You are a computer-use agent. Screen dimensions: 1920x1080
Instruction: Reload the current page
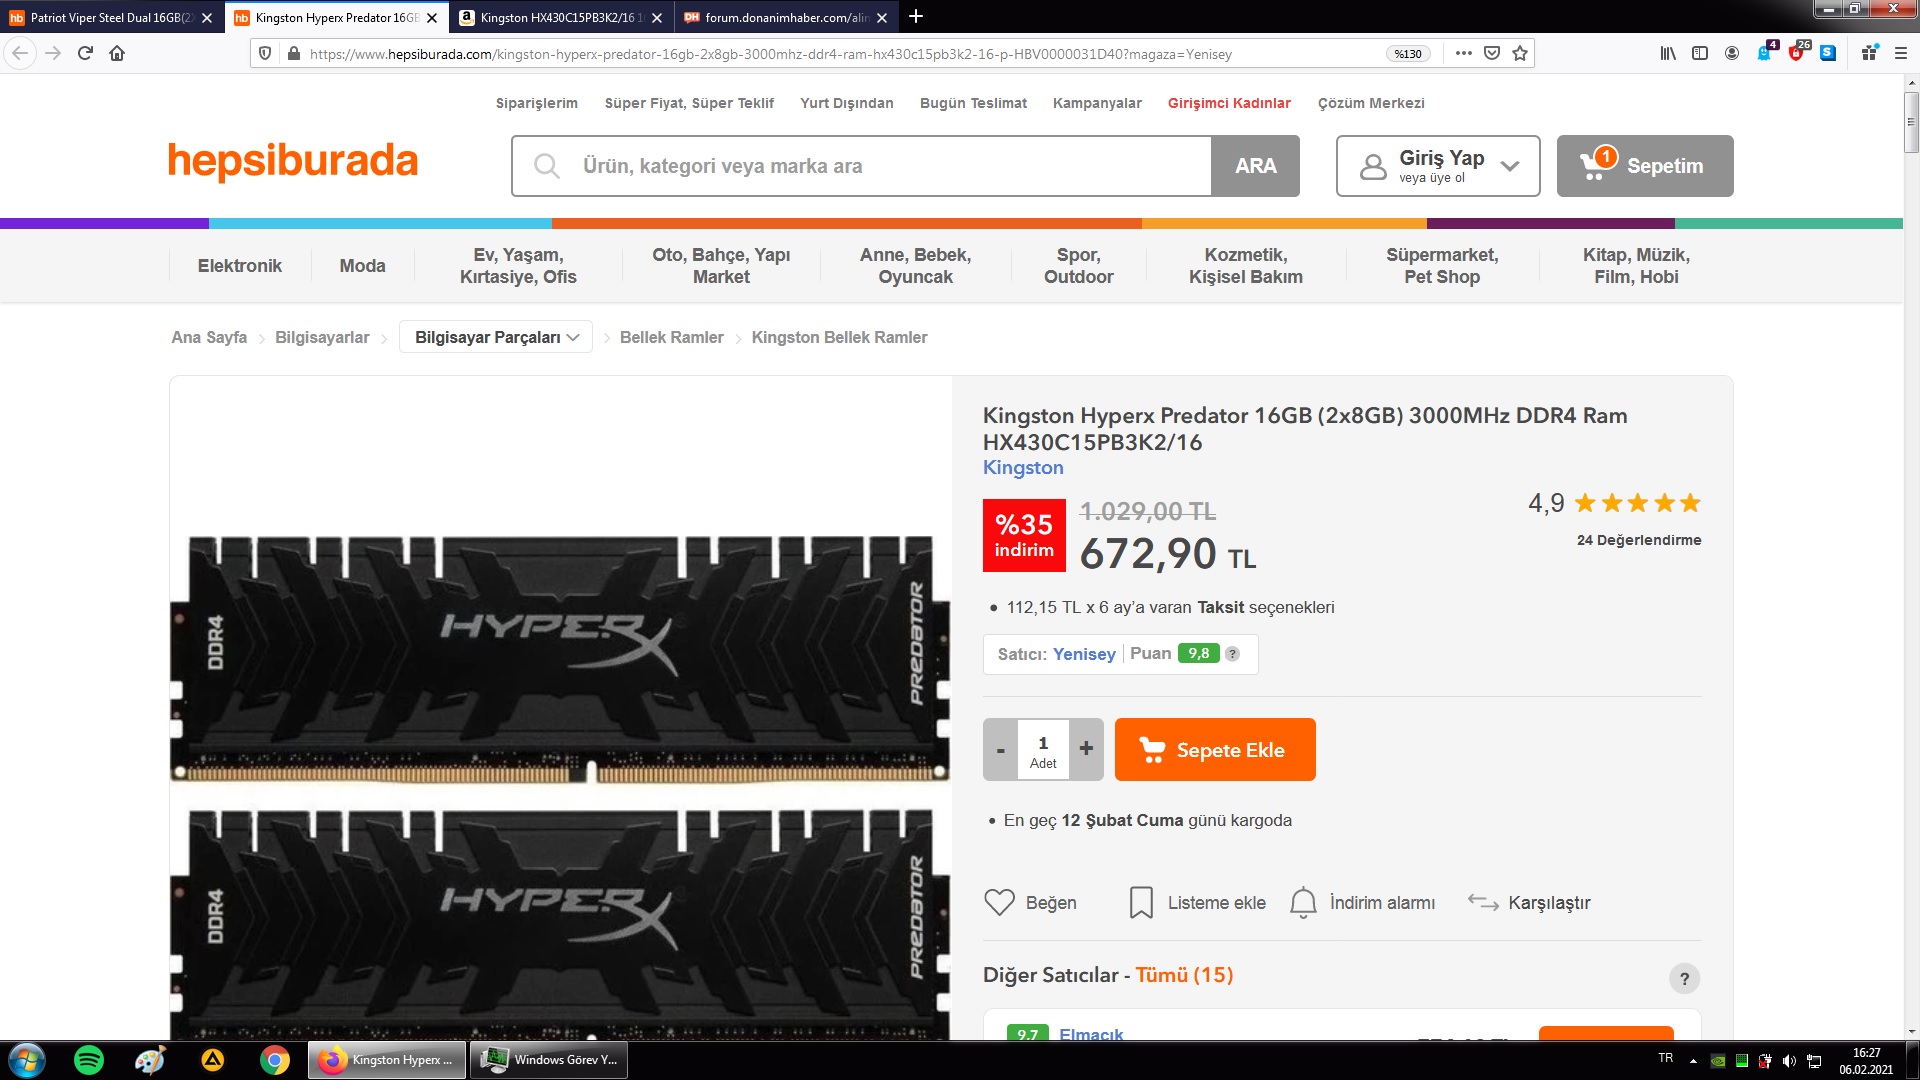pos(85,54)
